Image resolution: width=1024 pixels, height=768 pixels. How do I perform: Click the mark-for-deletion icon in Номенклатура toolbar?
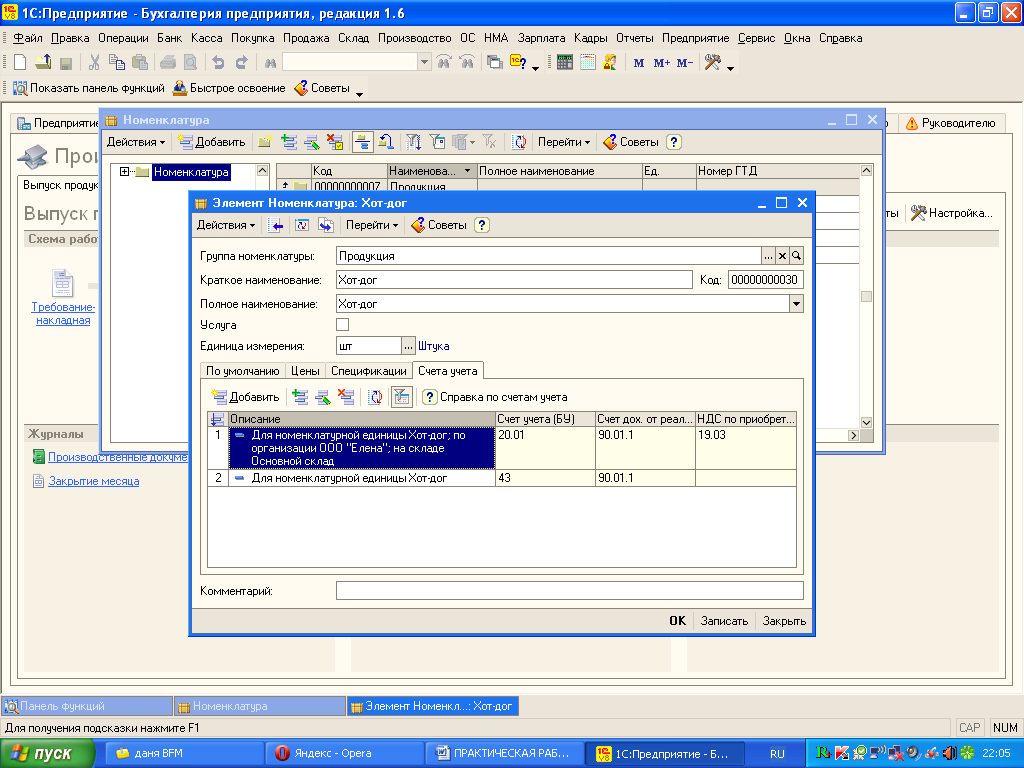(x=335, y=142)
